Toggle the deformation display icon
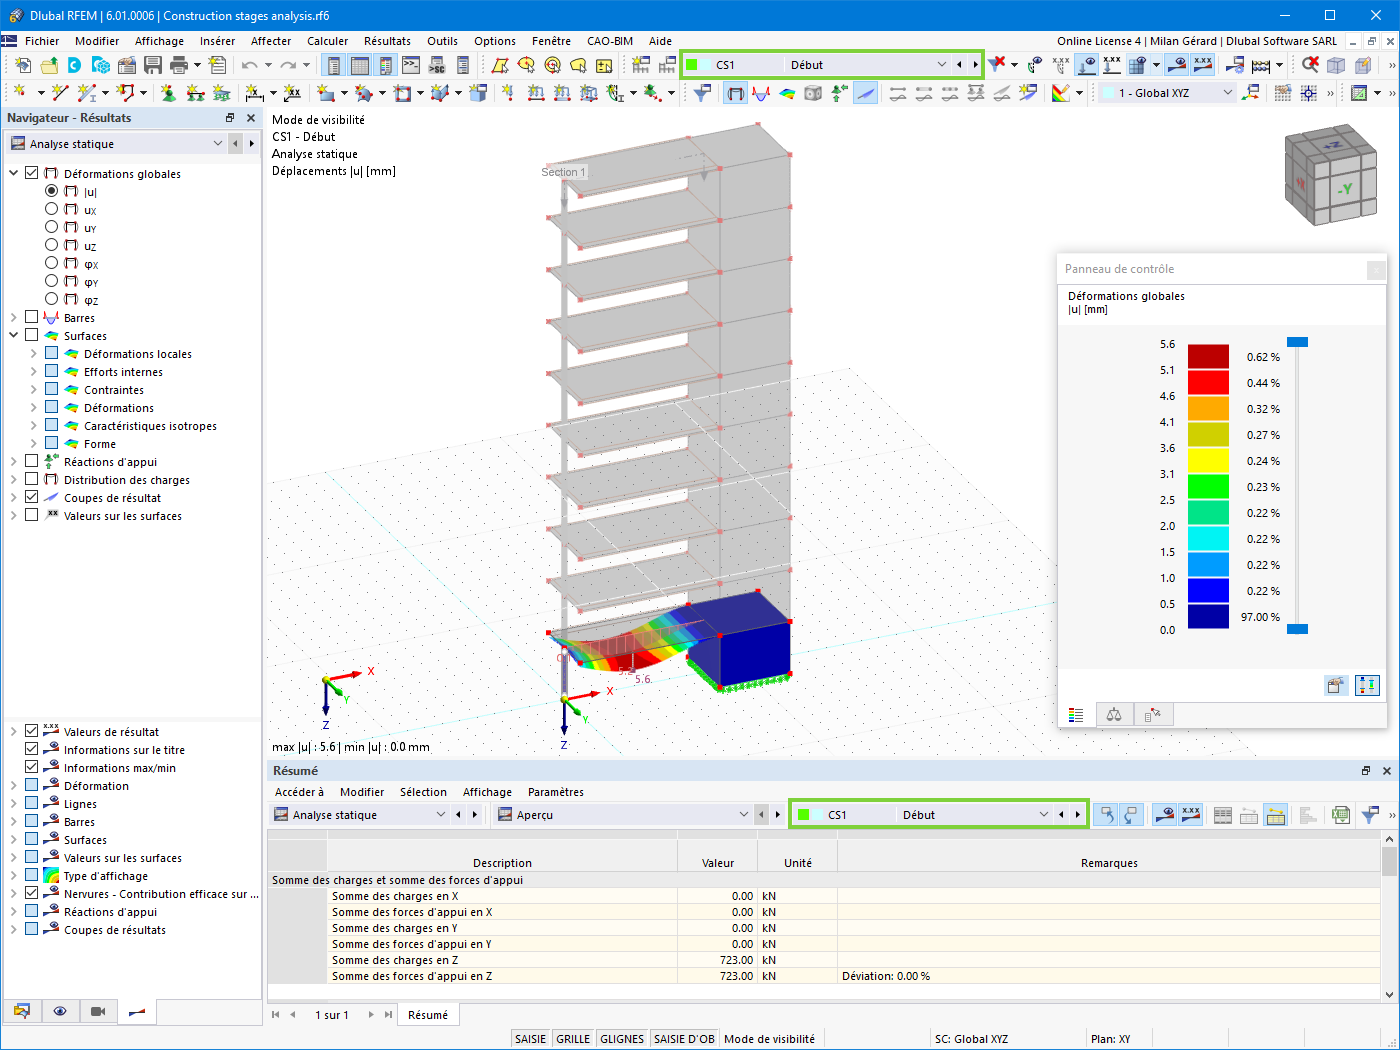1400x1050 pixels. coord(736,93)
